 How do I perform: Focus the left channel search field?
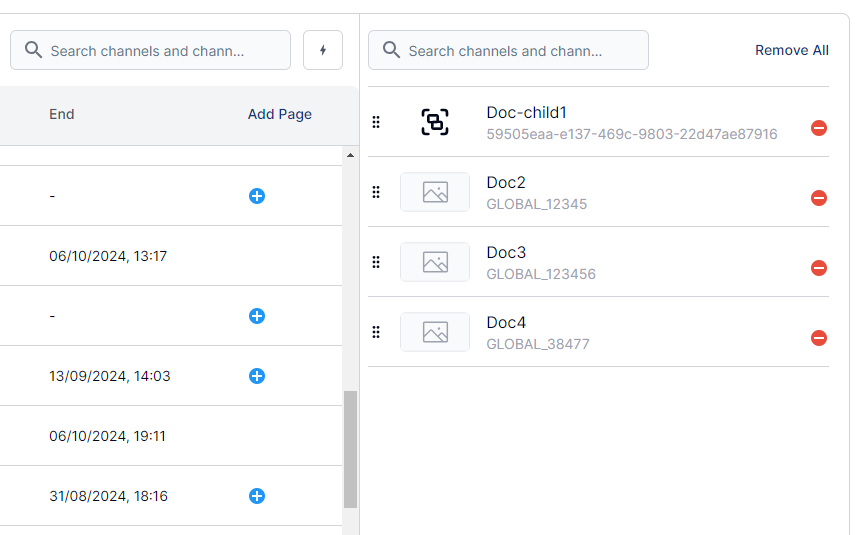tap(160, 50)
